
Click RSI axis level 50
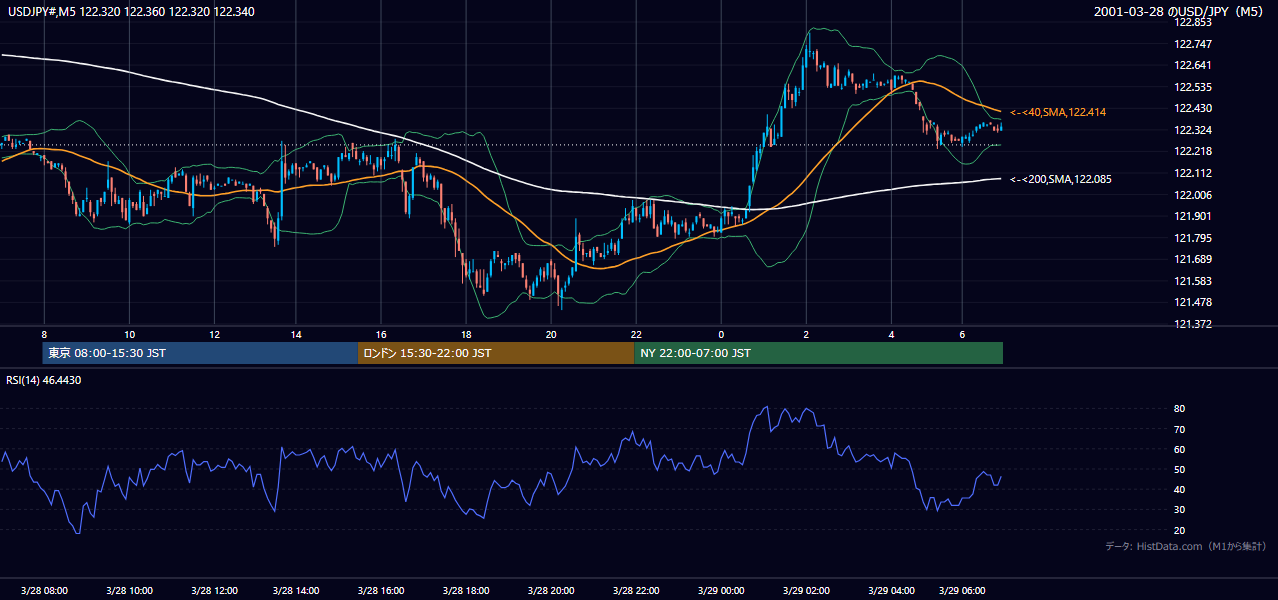pyautogui.click(x=1179, y=469)
